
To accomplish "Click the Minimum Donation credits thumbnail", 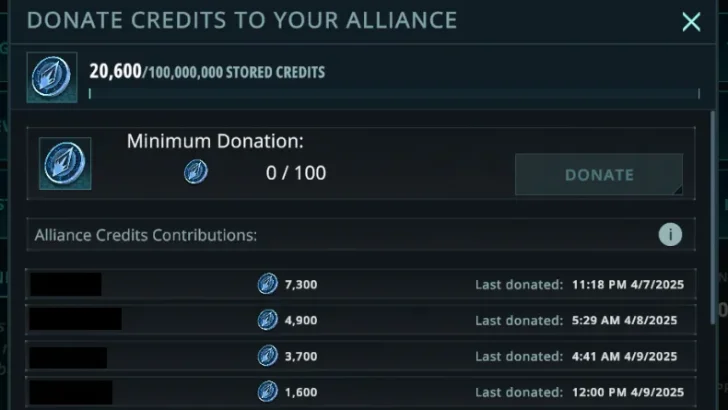I will 65,164.
